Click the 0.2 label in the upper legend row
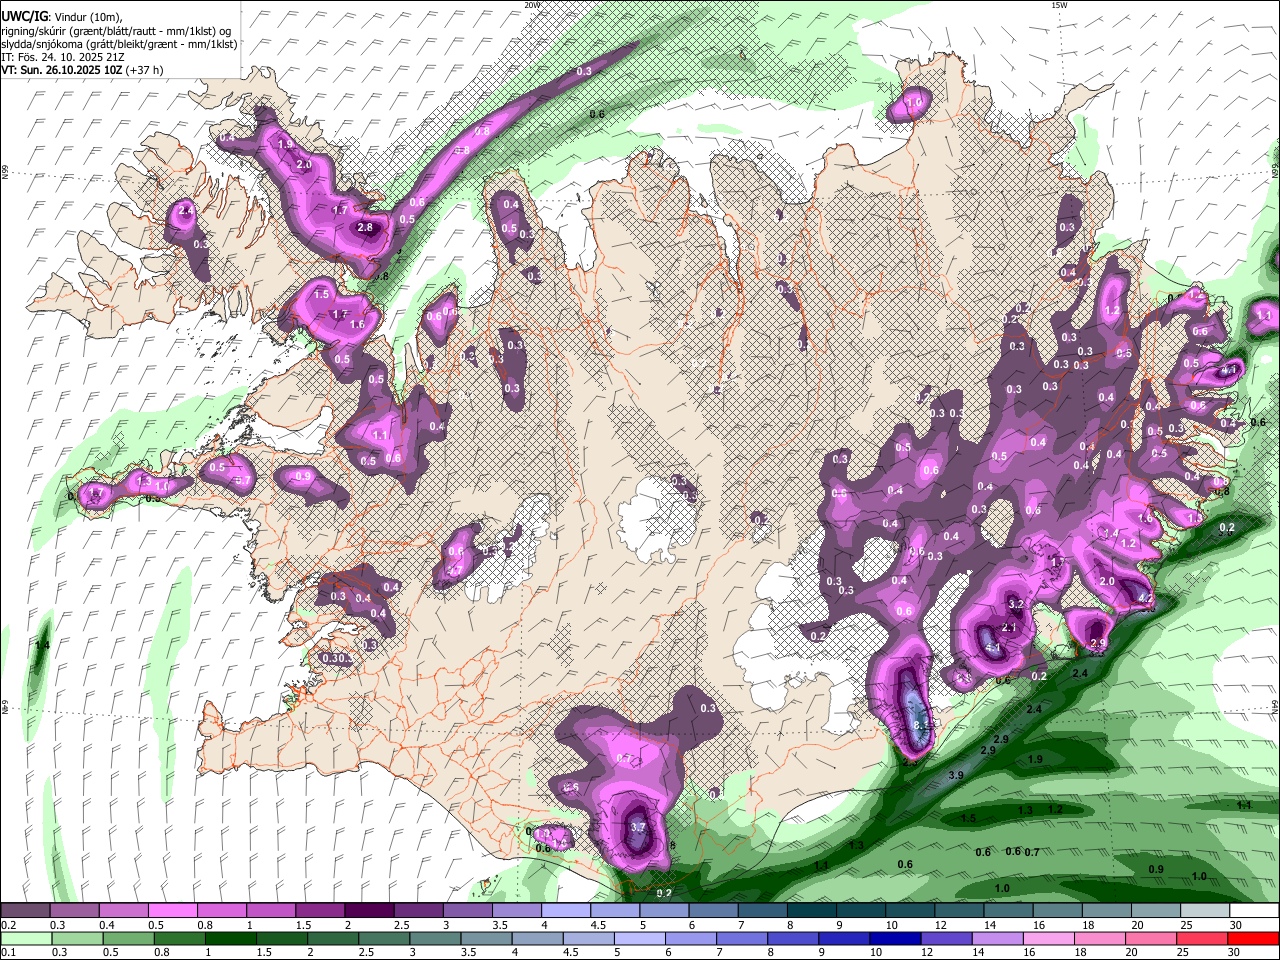Image resolution: width=1280 pixels, height=960 pixels. pyautogui.click(x=9, y=925)
